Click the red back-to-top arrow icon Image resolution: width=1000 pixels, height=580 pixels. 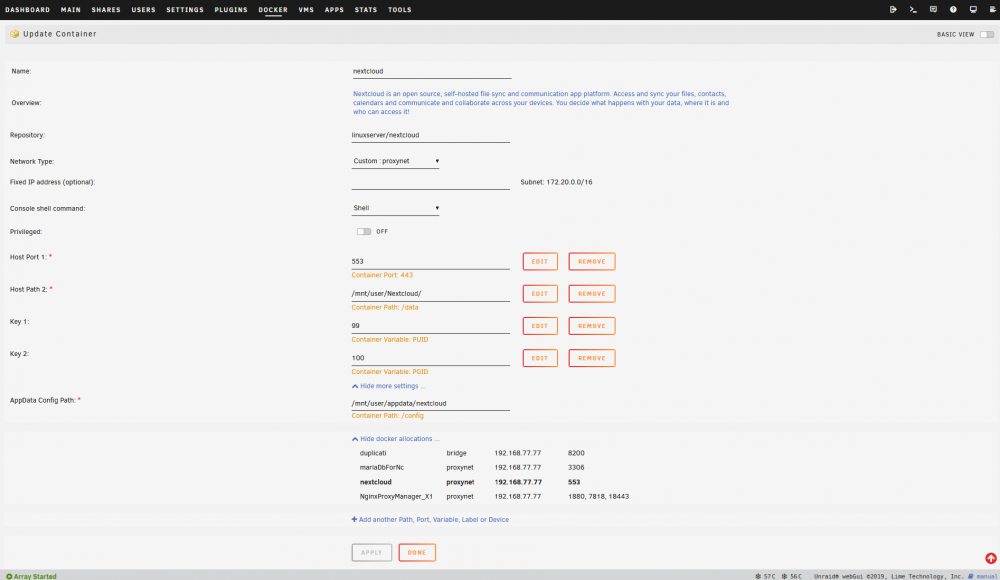(x=990, y=558)
